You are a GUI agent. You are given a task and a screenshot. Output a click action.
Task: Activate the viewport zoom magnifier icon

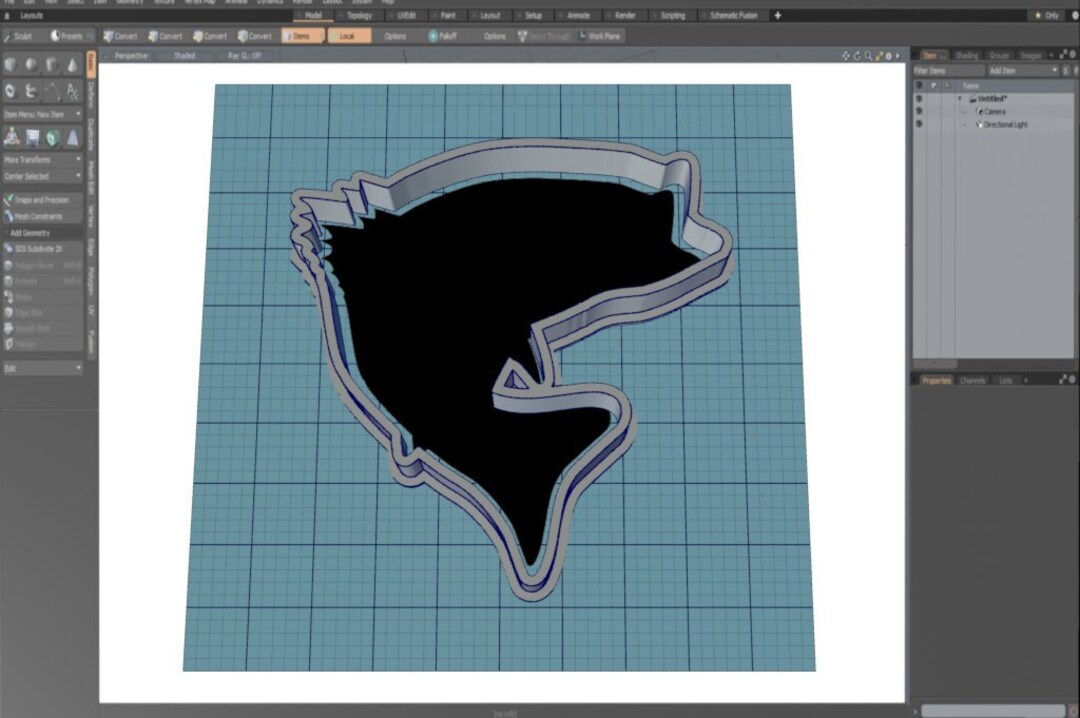pos(868,56)
